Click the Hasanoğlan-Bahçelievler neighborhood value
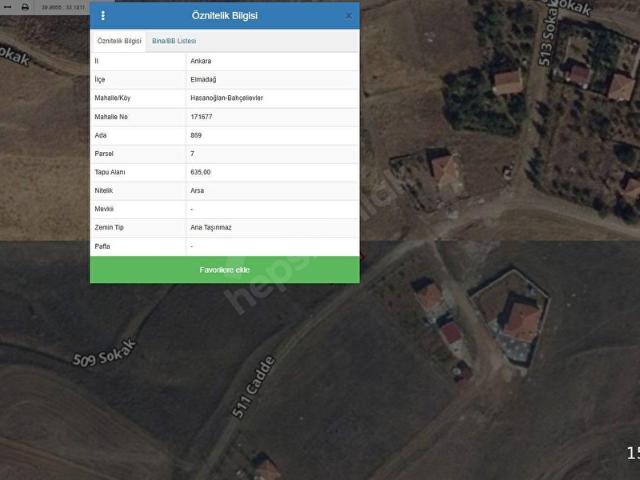 [x=226, y=98]
